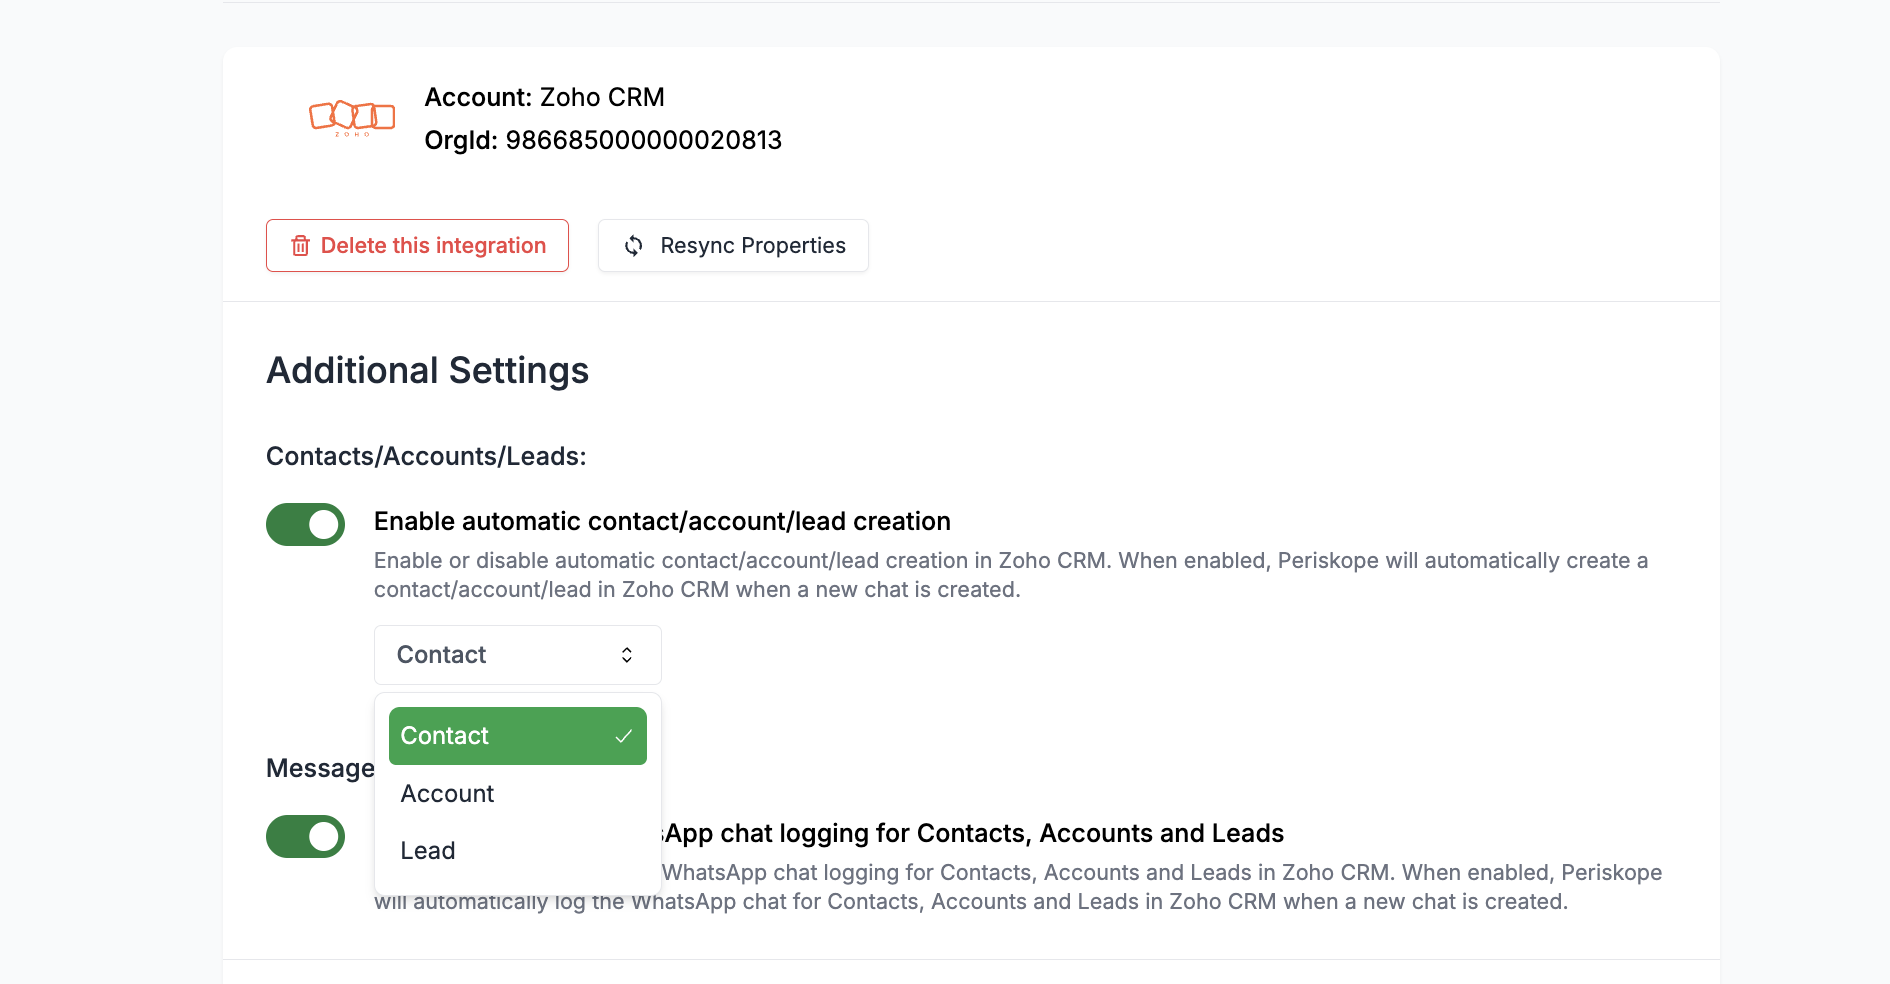Screen dimensions: 1890x984
Task: Click the chat logging for Contacts, Accounts and Leads label
Action: (974, 834)
